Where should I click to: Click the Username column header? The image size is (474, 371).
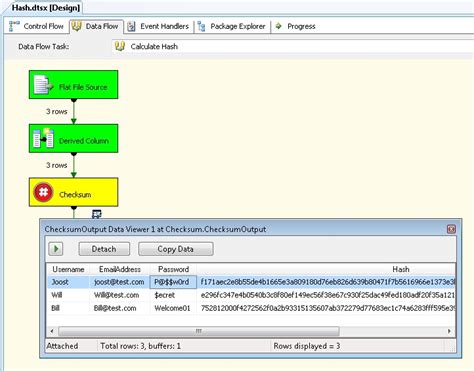point(68,269)
